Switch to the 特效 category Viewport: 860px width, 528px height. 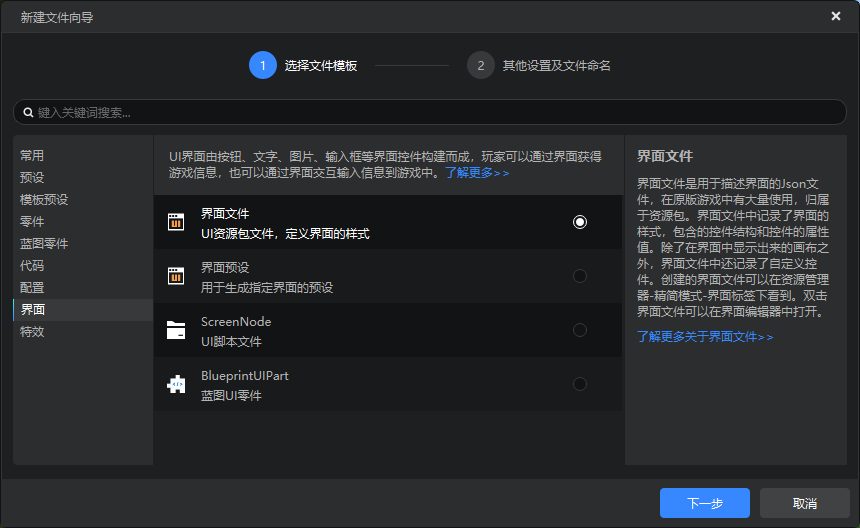coord(33,332)
